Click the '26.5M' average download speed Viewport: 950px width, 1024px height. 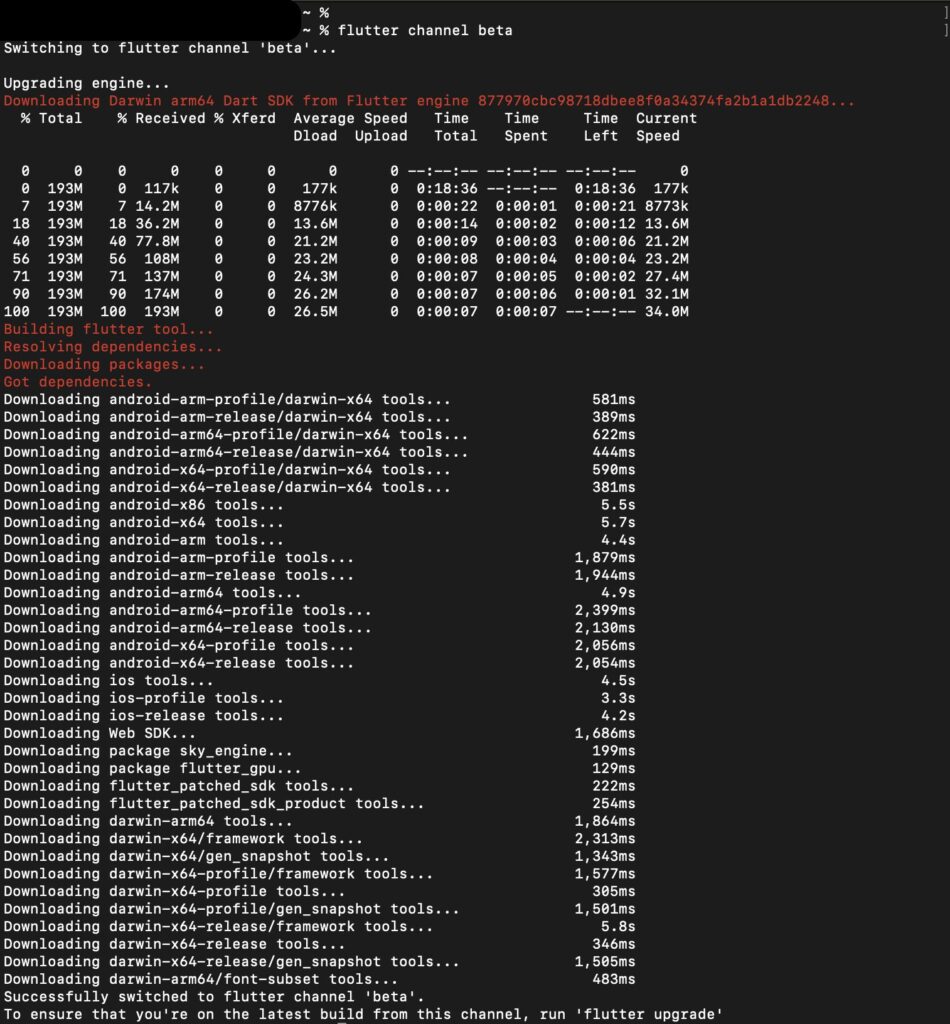[x=315, y=312]
